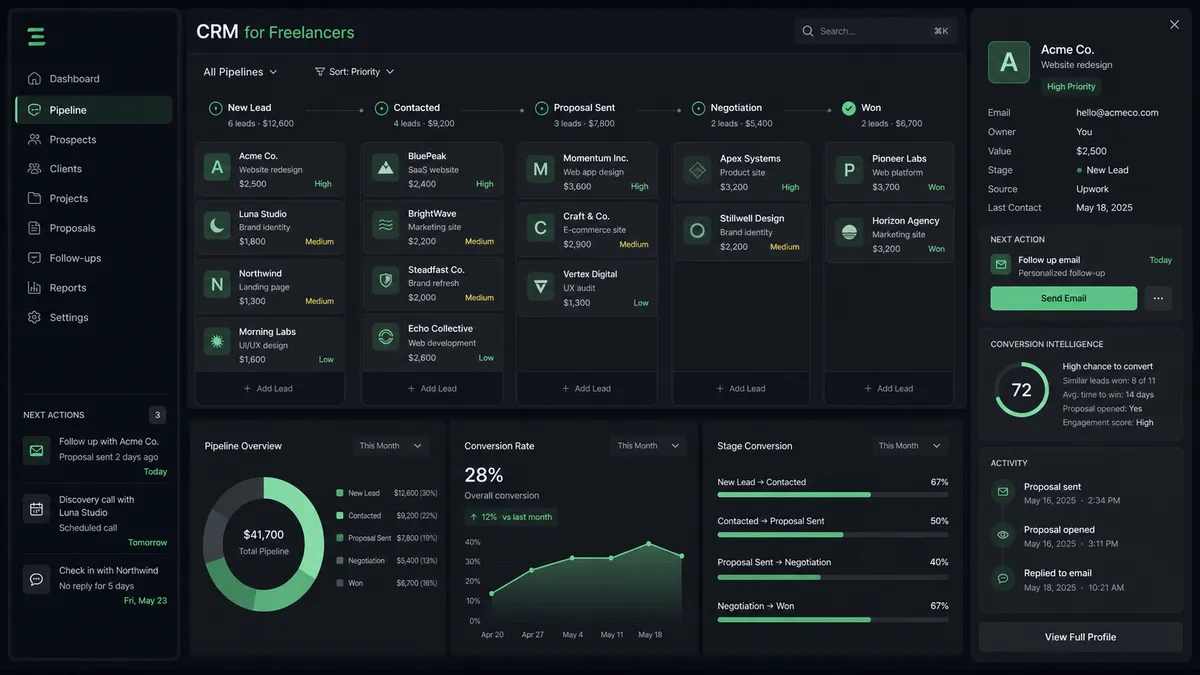Click the Stillwell Design ring icon
The image size is (1200, 675).
click(x=697, y=230)
